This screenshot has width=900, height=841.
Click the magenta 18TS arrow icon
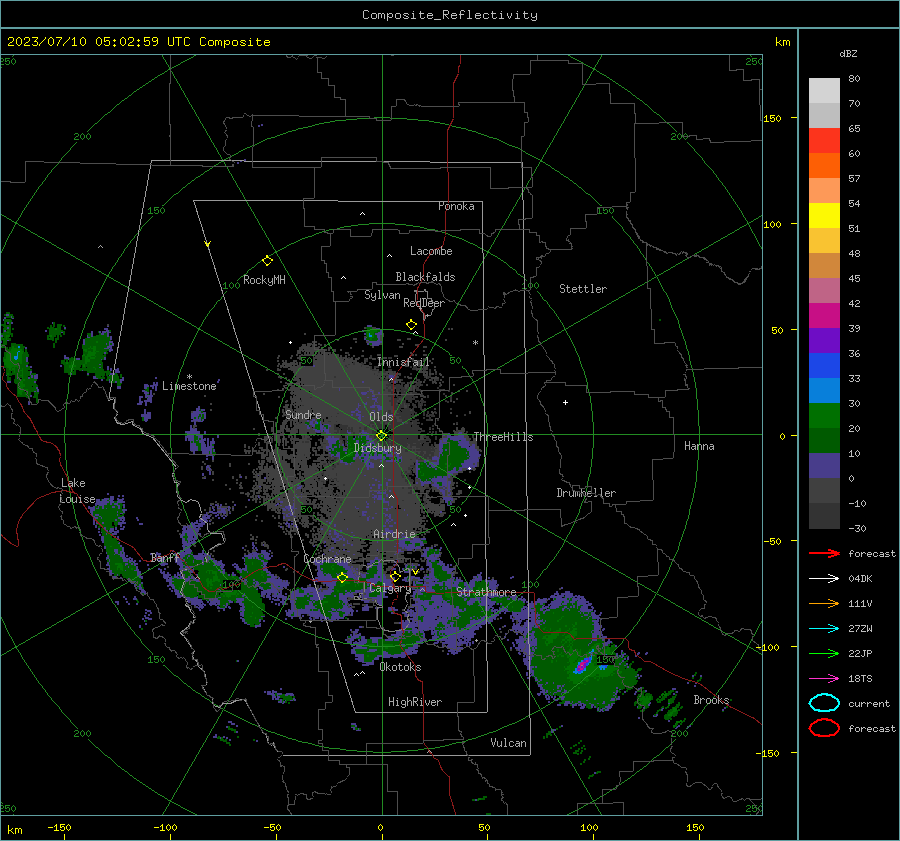(x=824, y=679)
